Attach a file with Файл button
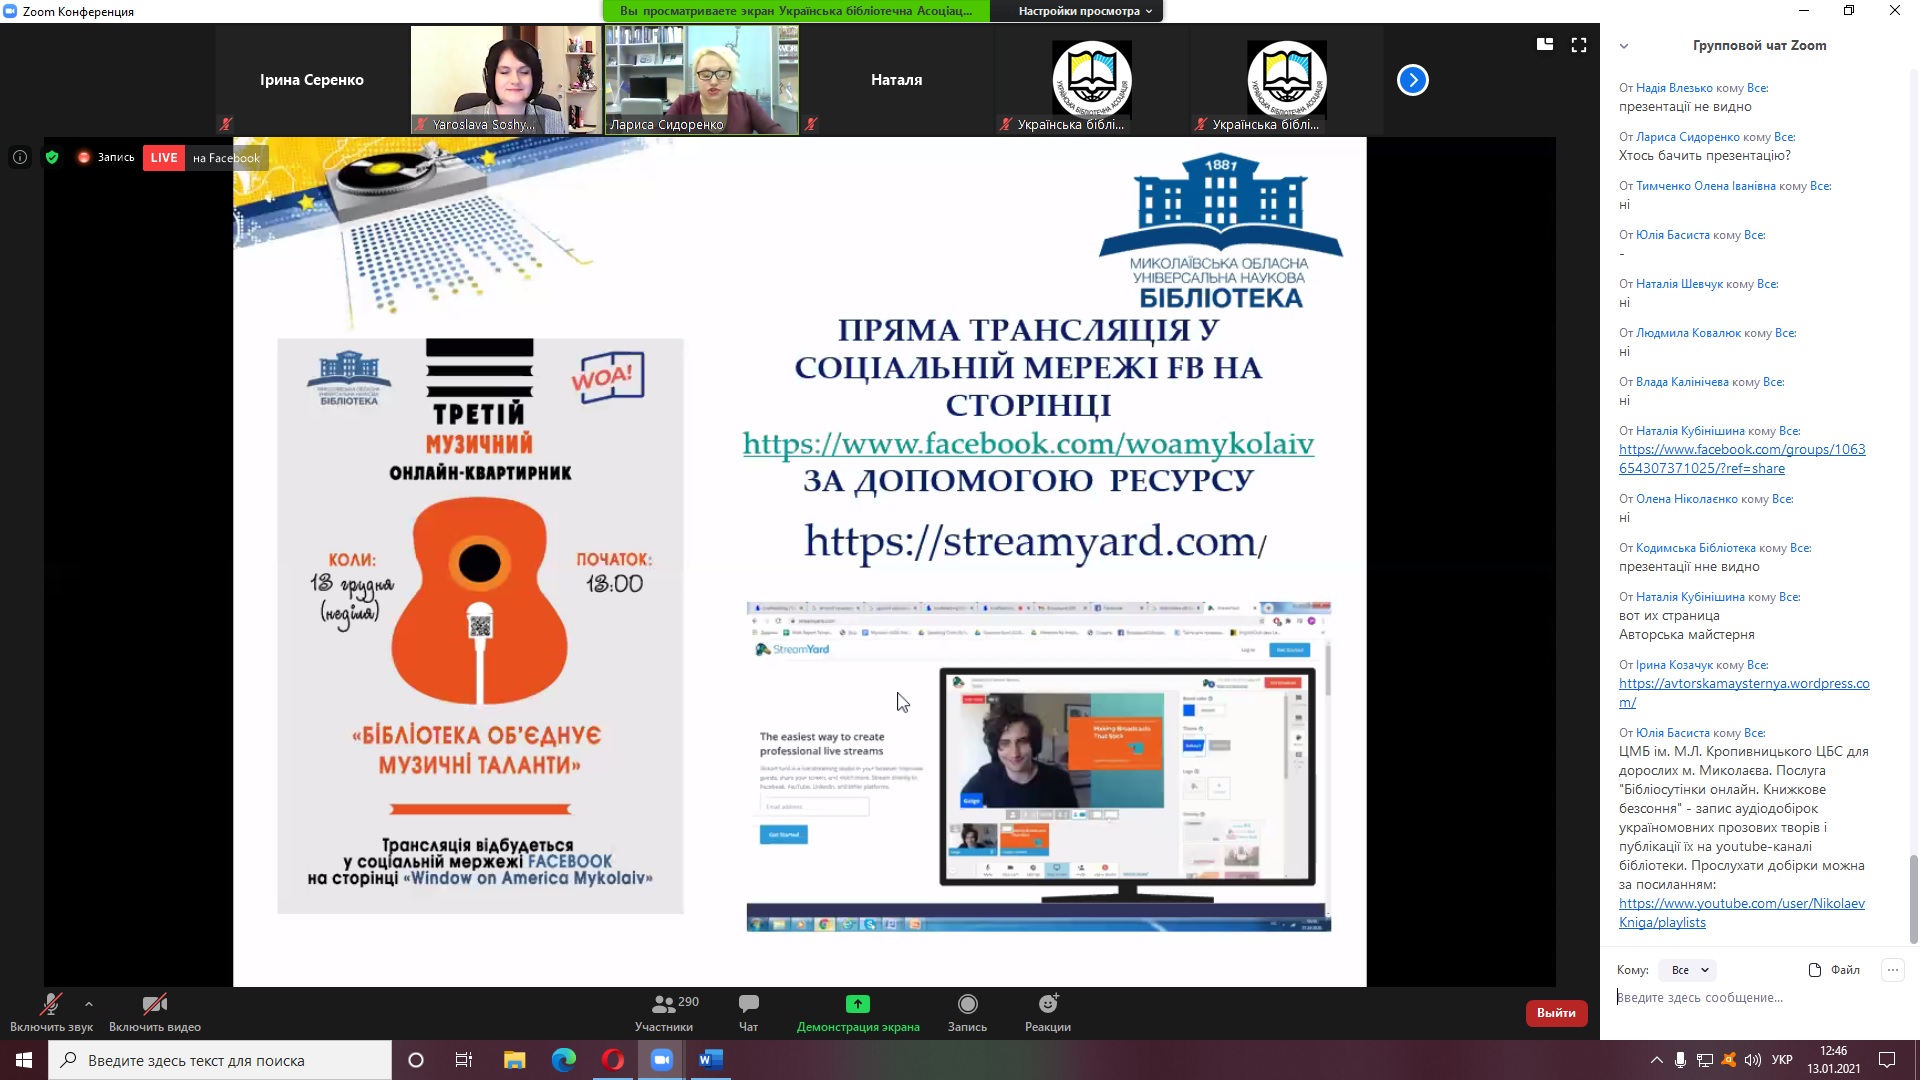This screenshot has height=1080, width=1920. [x=1834, y=970]
